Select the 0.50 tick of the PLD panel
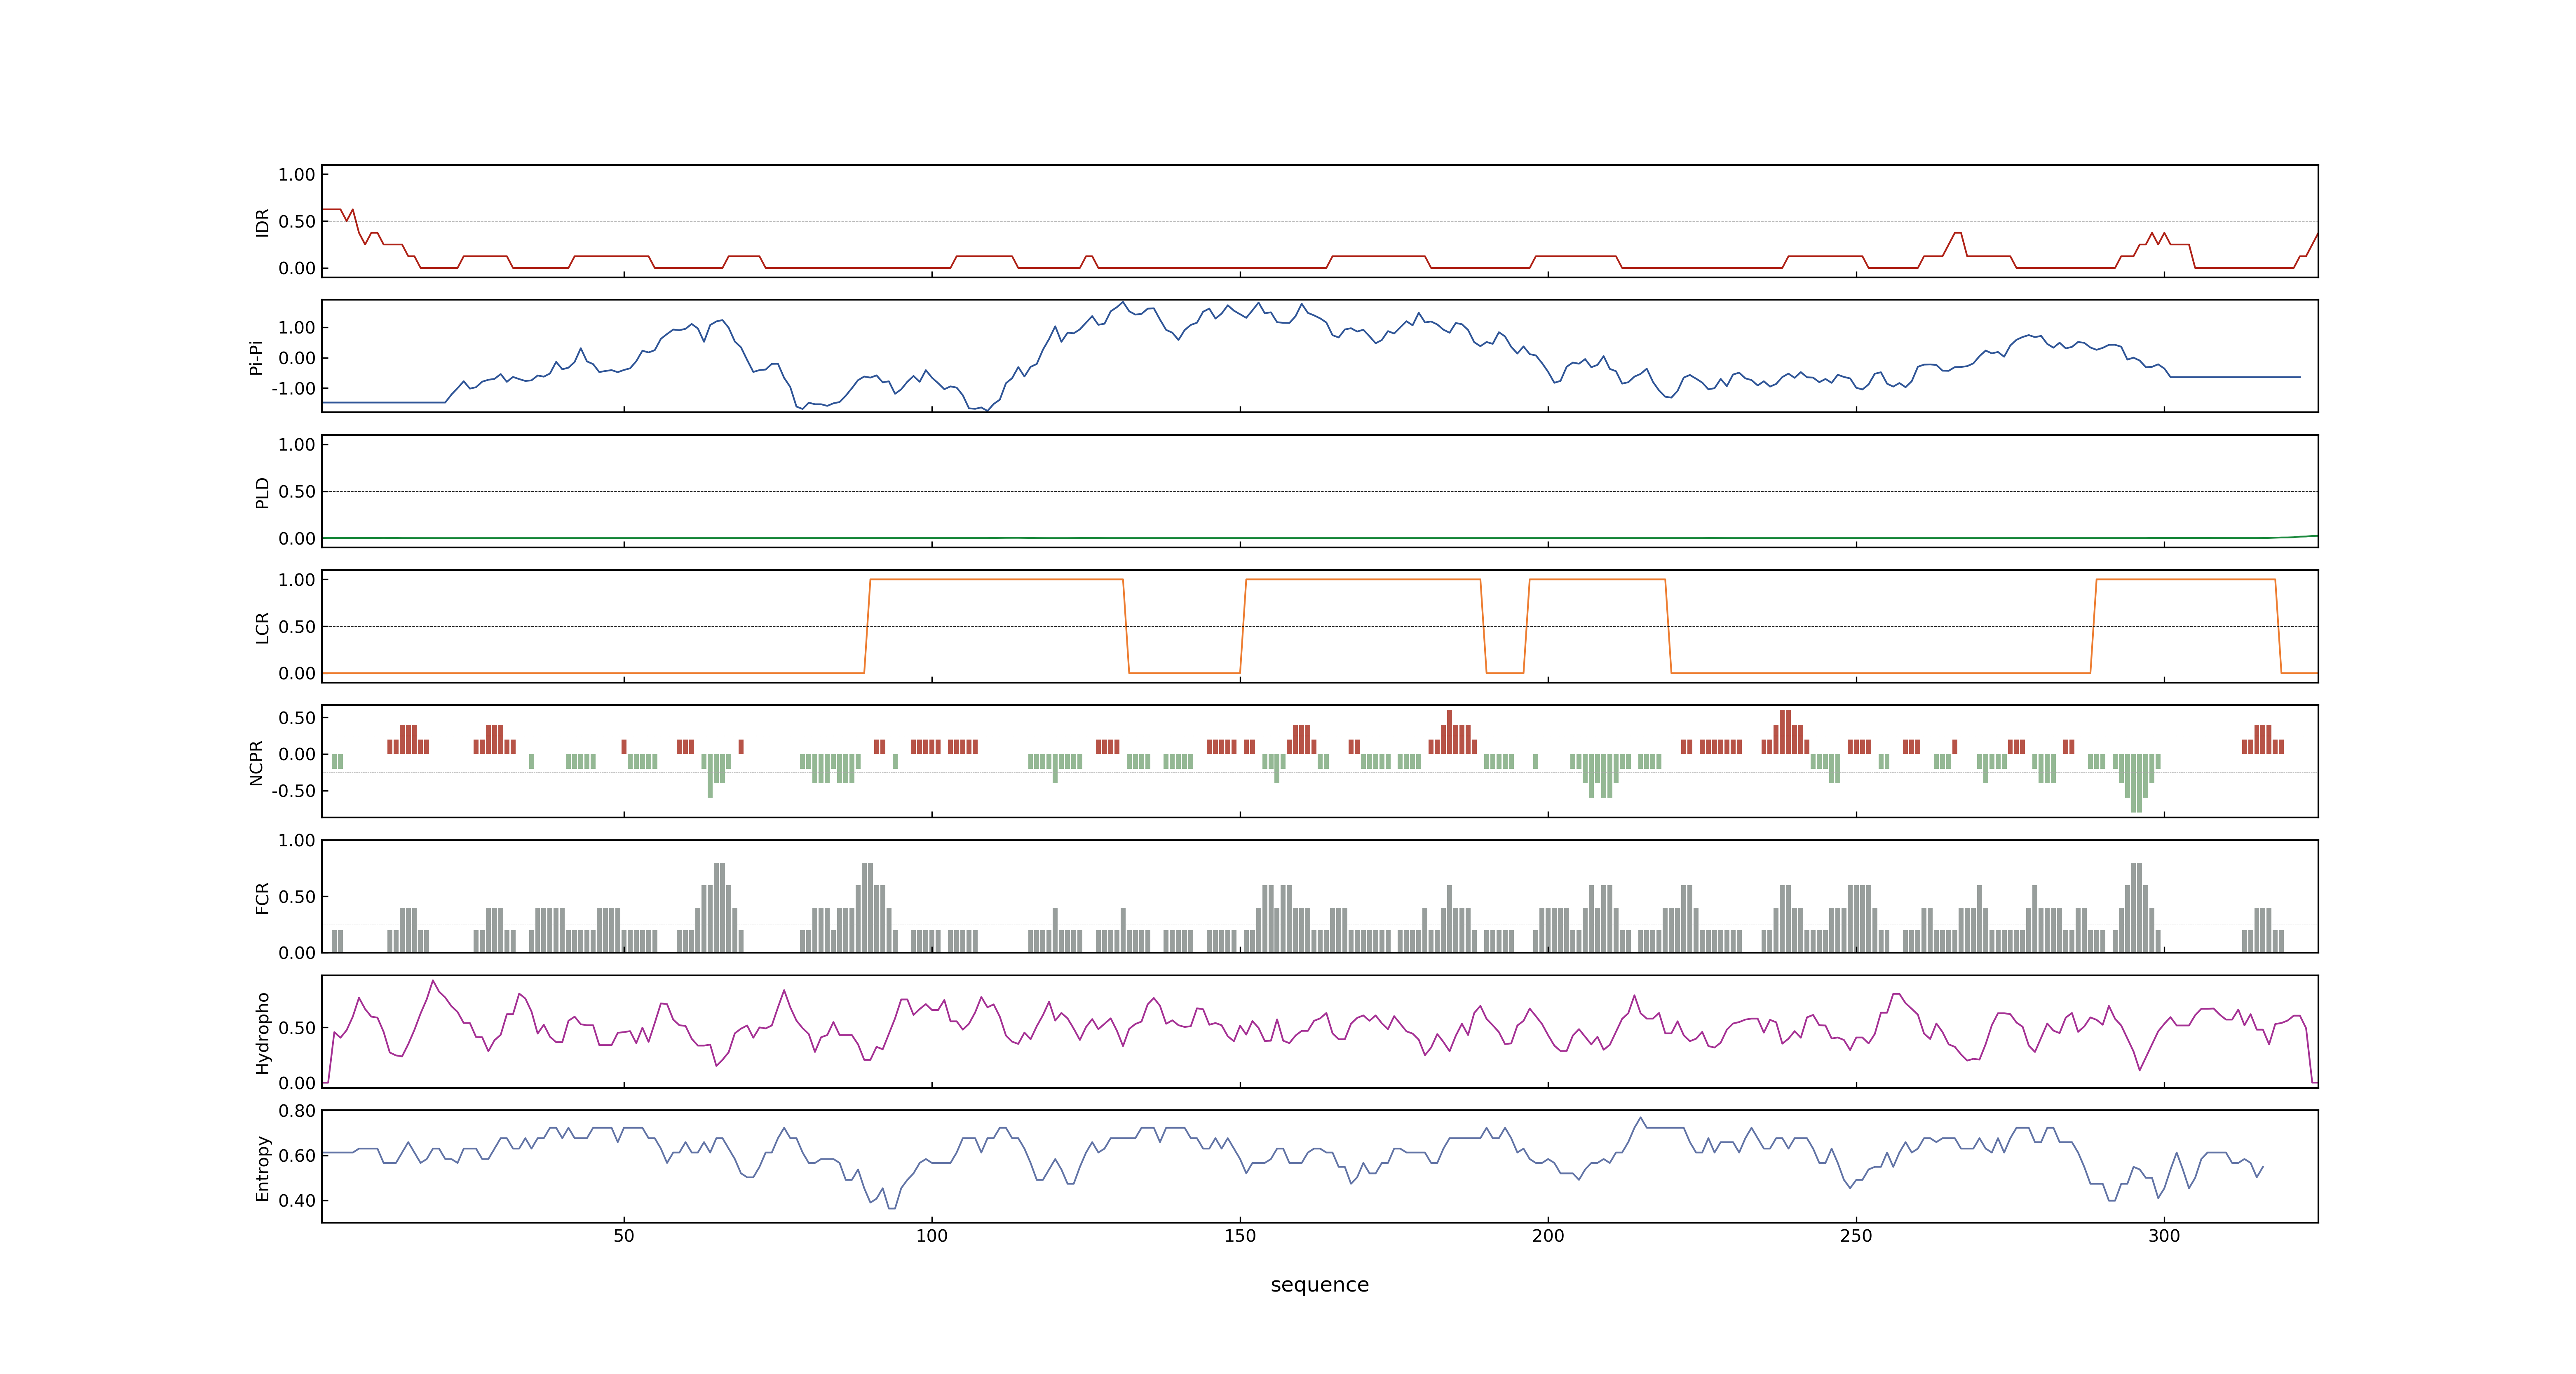2576x1374 pixels. pos(297,492)
